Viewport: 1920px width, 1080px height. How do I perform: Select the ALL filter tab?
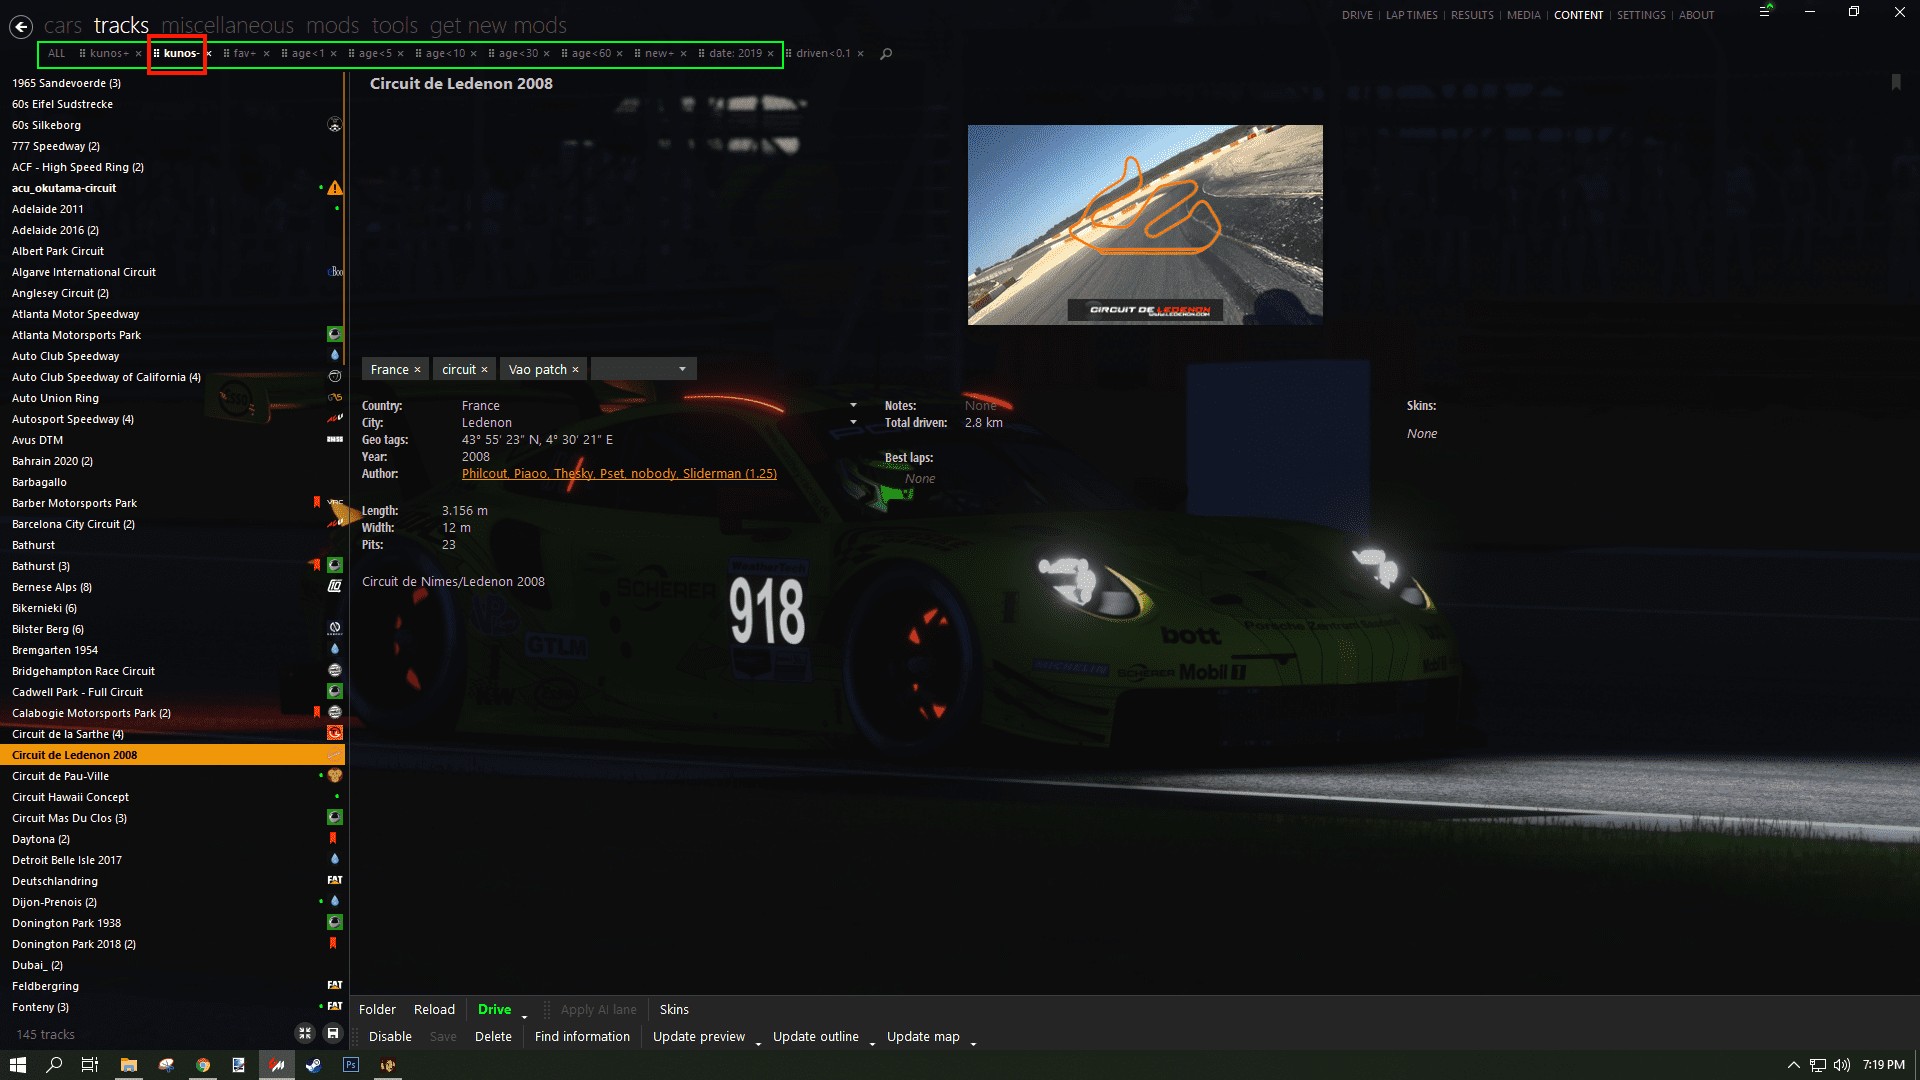click(x=57, y=54)
